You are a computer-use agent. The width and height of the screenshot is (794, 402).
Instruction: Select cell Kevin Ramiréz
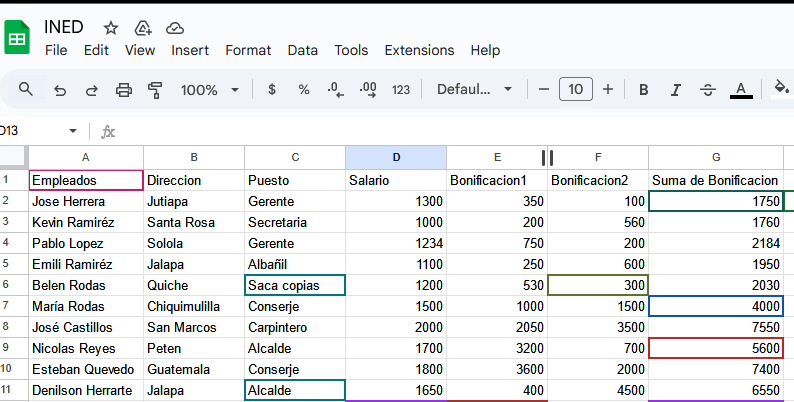tap(86, 222)
